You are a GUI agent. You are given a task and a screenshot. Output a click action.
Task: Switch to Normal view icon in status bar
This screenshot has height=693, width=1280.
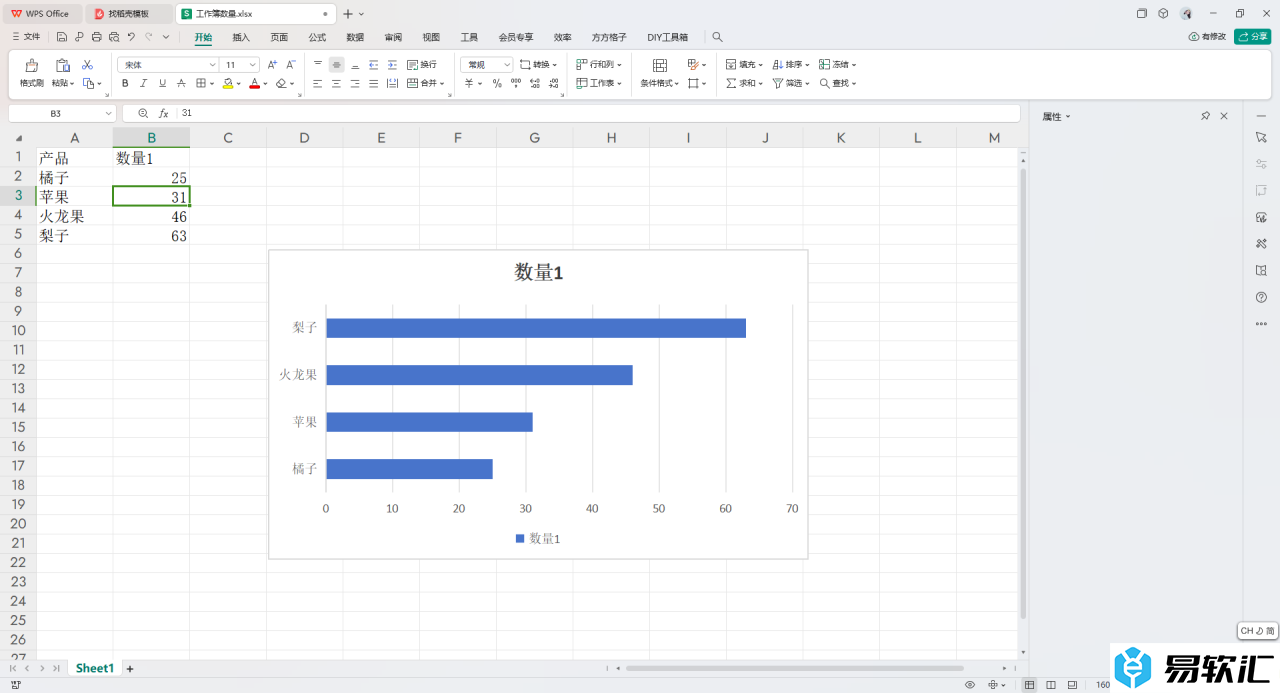click(x=1030, y=685)
